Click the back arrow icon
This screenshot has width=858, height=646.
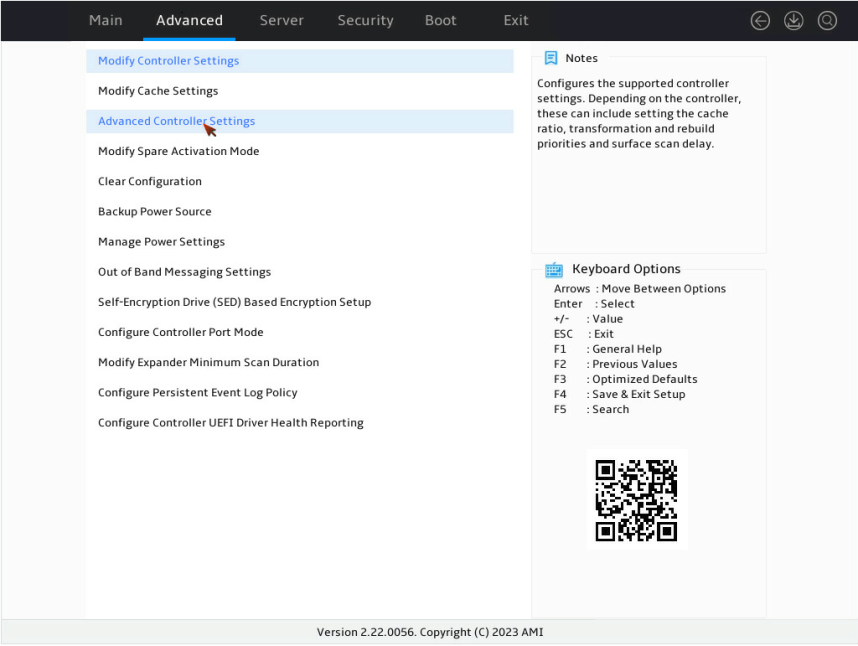(760, 21)
